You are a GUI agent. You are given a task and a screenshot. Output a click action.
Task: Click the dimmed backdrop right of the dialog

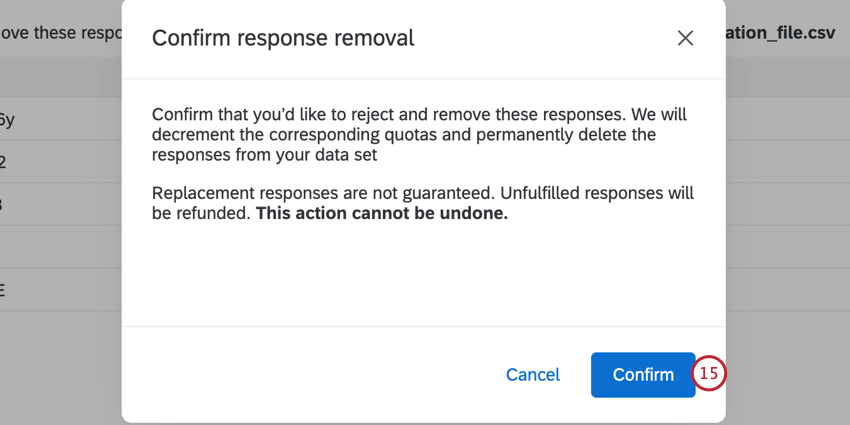(x=788, y=220)
